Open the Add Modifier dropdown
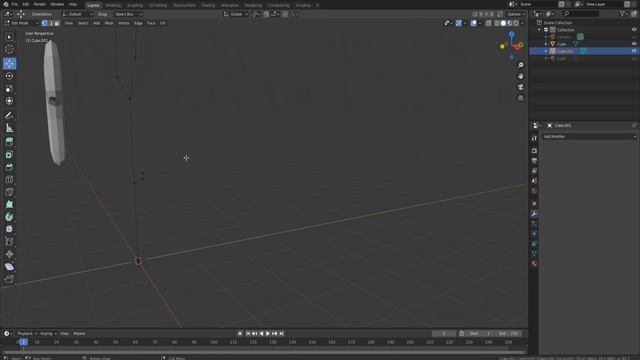 tap(589, 137)
